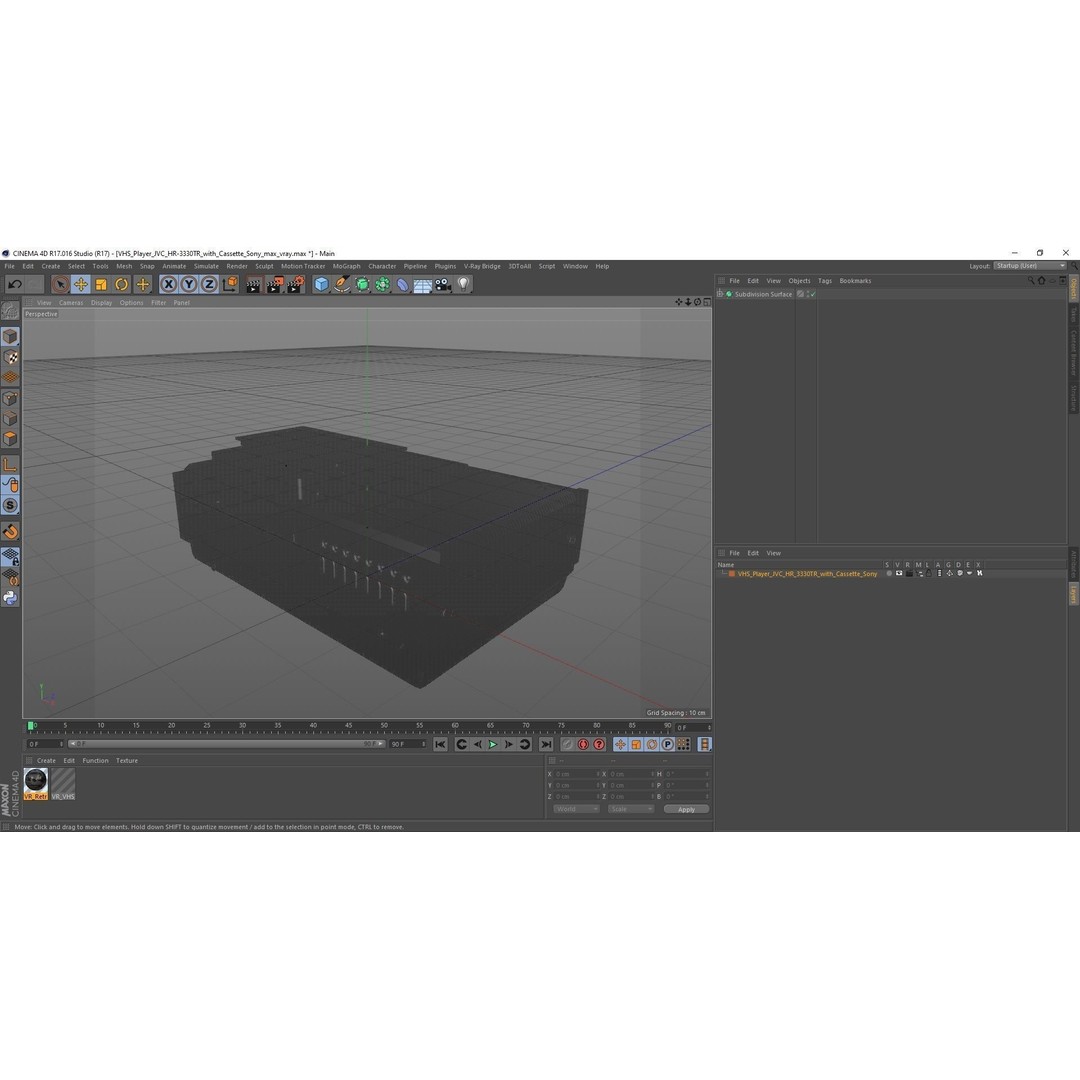Toggle View visibility for VHS_Player layer

tap(899, 574)
